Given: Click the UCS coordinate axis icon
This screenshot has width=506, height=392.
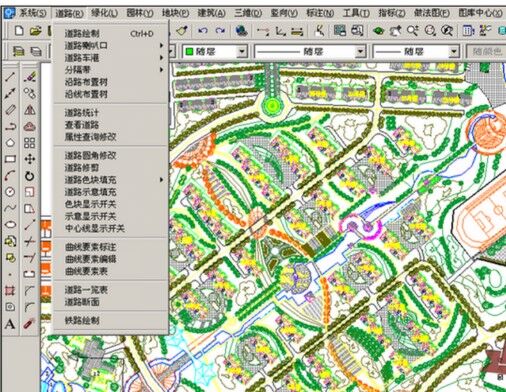Looking at the screenshot, I should (281, 32).
